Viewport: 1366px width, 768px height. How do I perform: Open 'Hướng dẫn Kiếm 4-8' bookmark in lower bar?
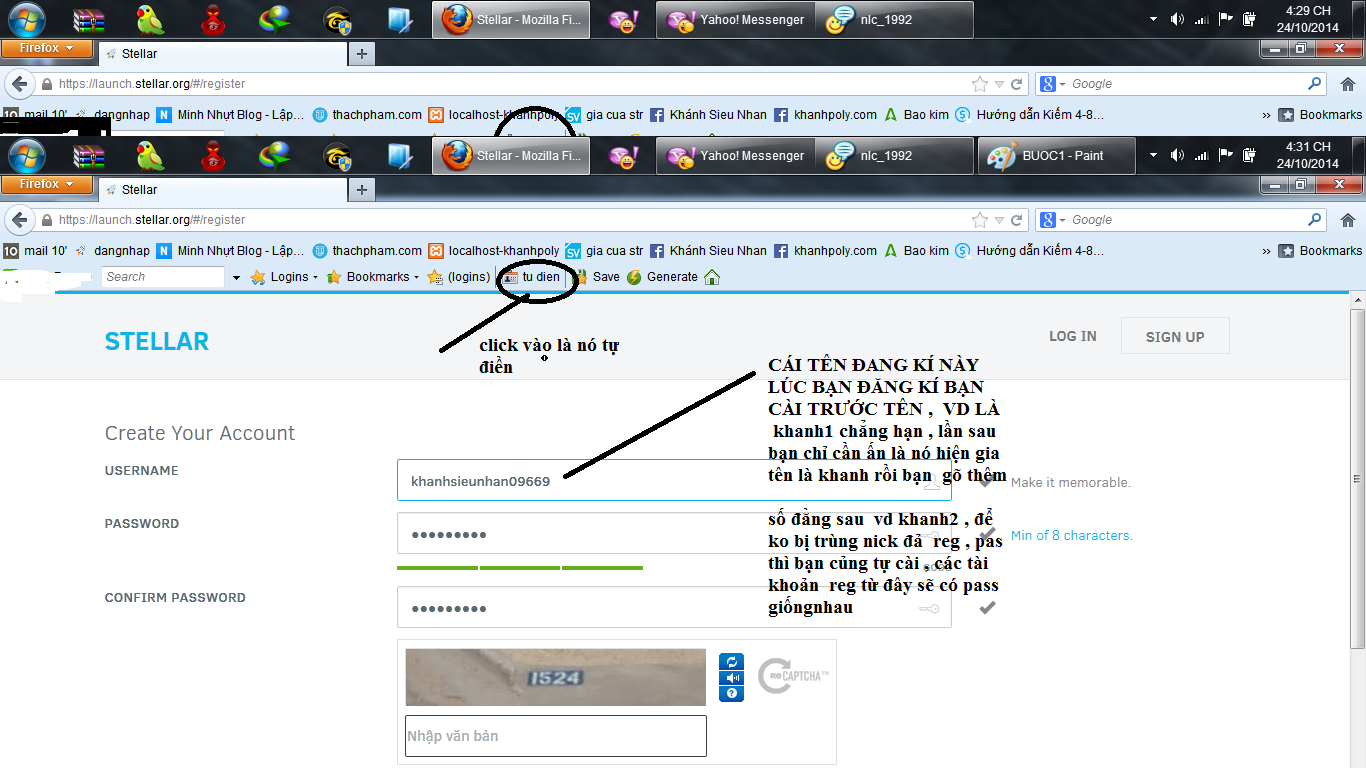click(x=1030, y=251)
